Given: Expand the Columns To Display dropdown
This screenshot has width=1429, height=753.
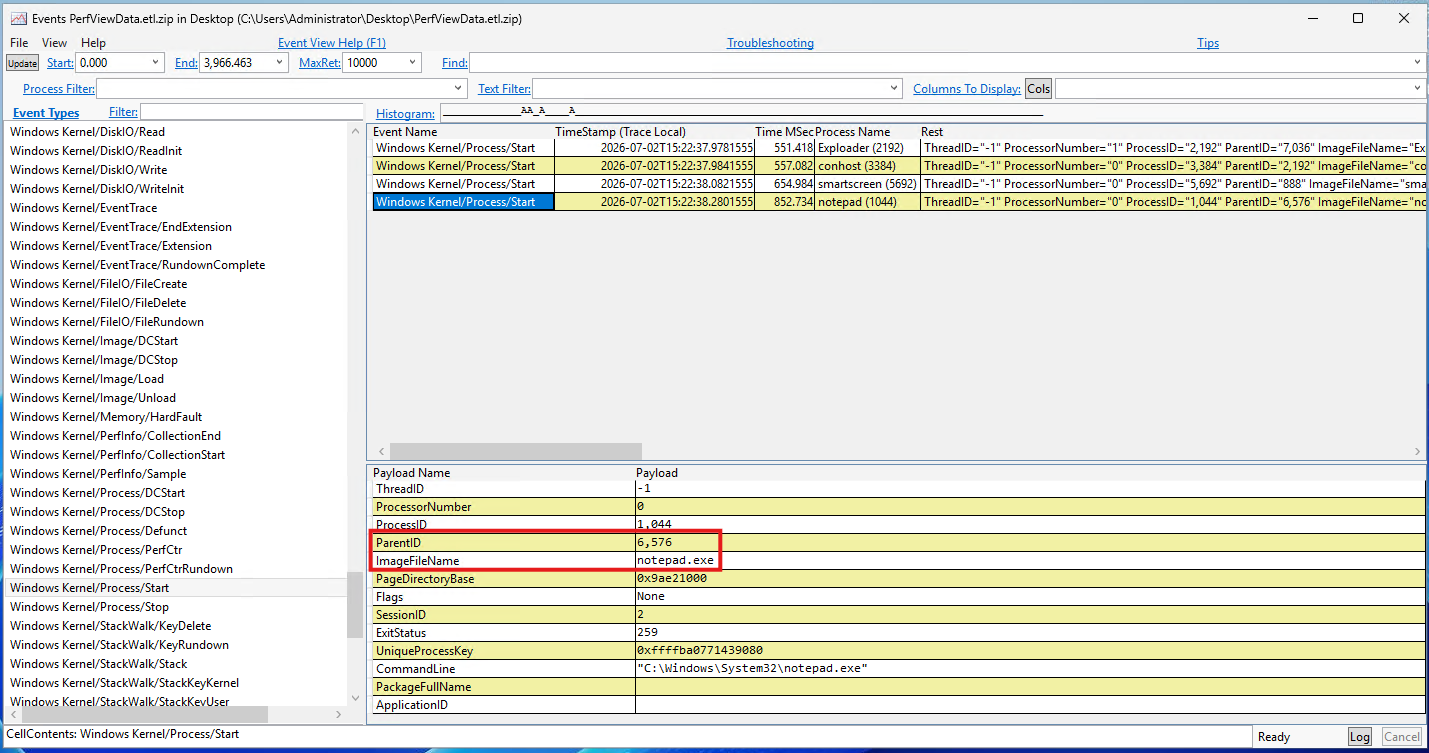Looking at the screenshot, I should tap(1418, 89).
